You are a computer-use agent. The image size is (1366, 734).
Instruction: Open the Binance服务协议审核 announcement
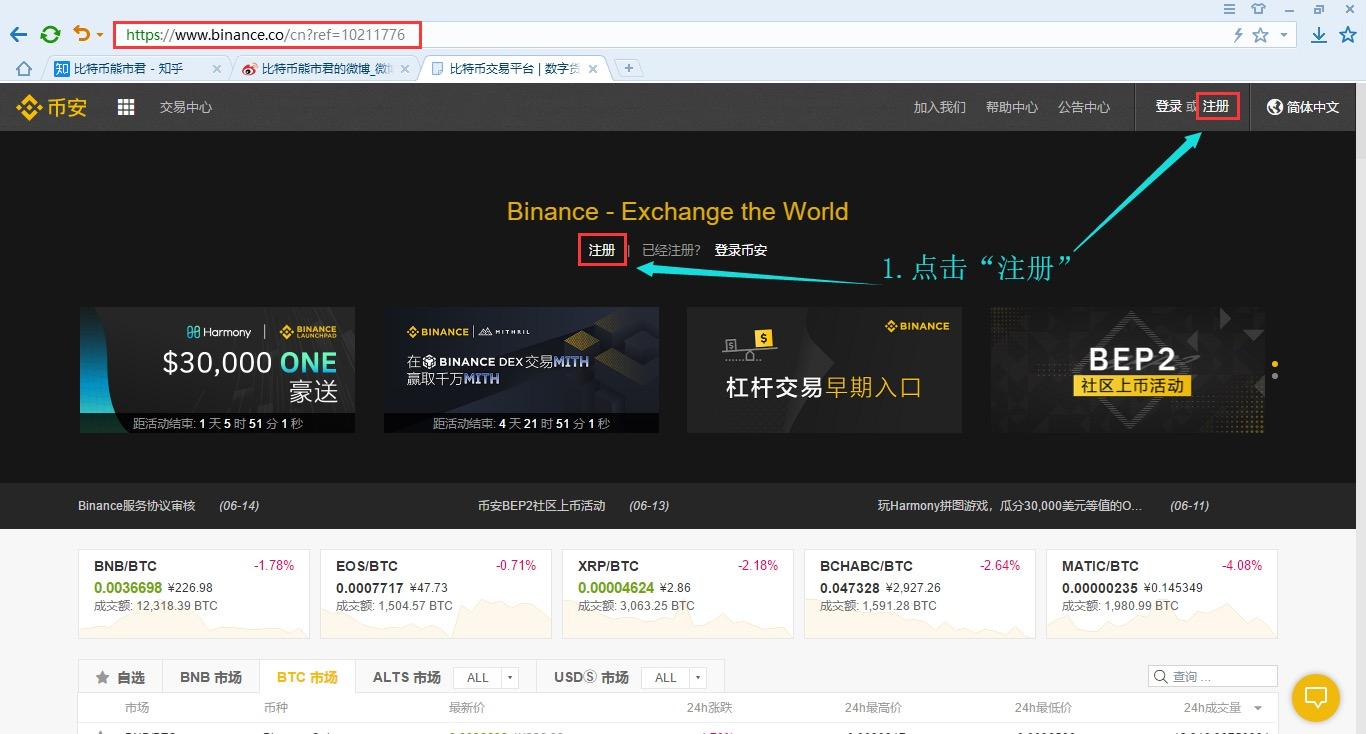[137, 506]
